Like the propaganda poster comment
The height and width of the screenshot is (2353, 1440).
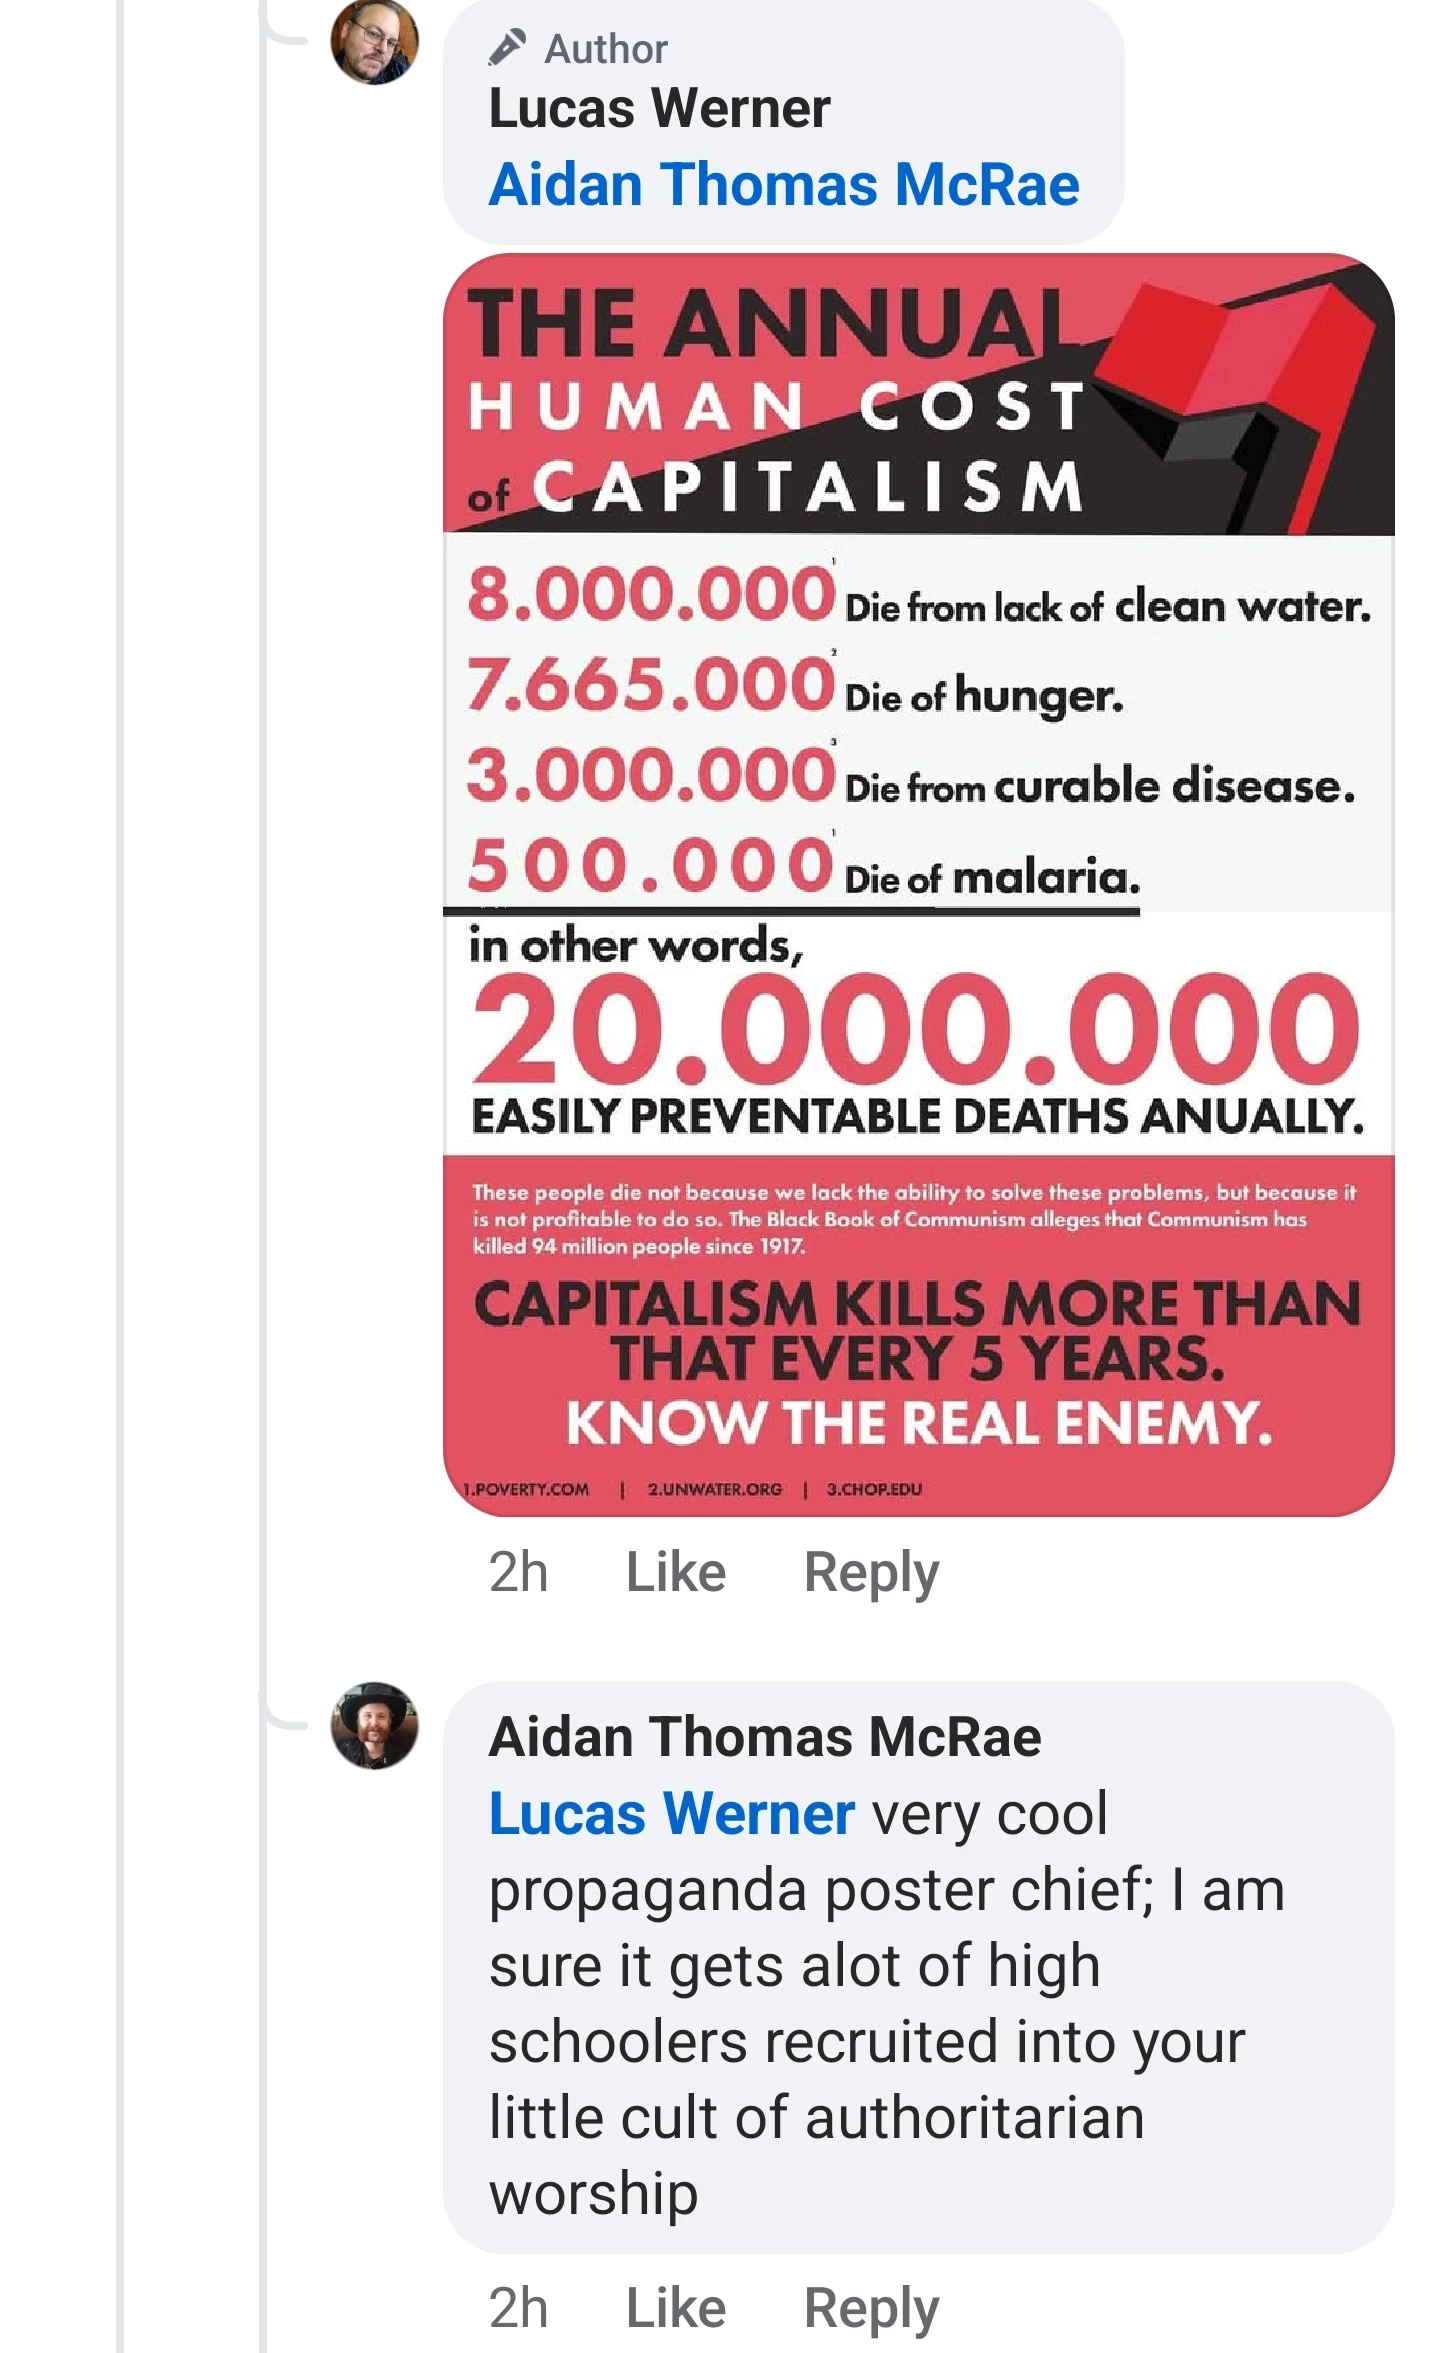point(675,2308)
